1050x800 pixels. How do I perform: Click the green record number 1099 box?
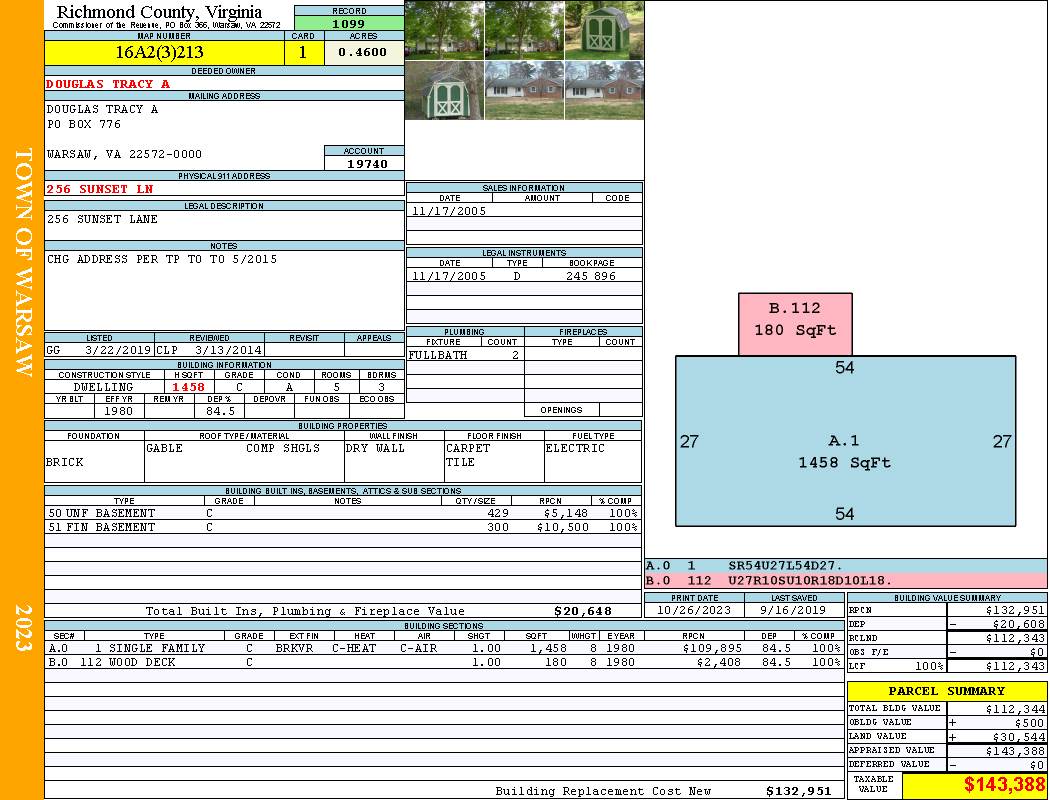(349, 23)
